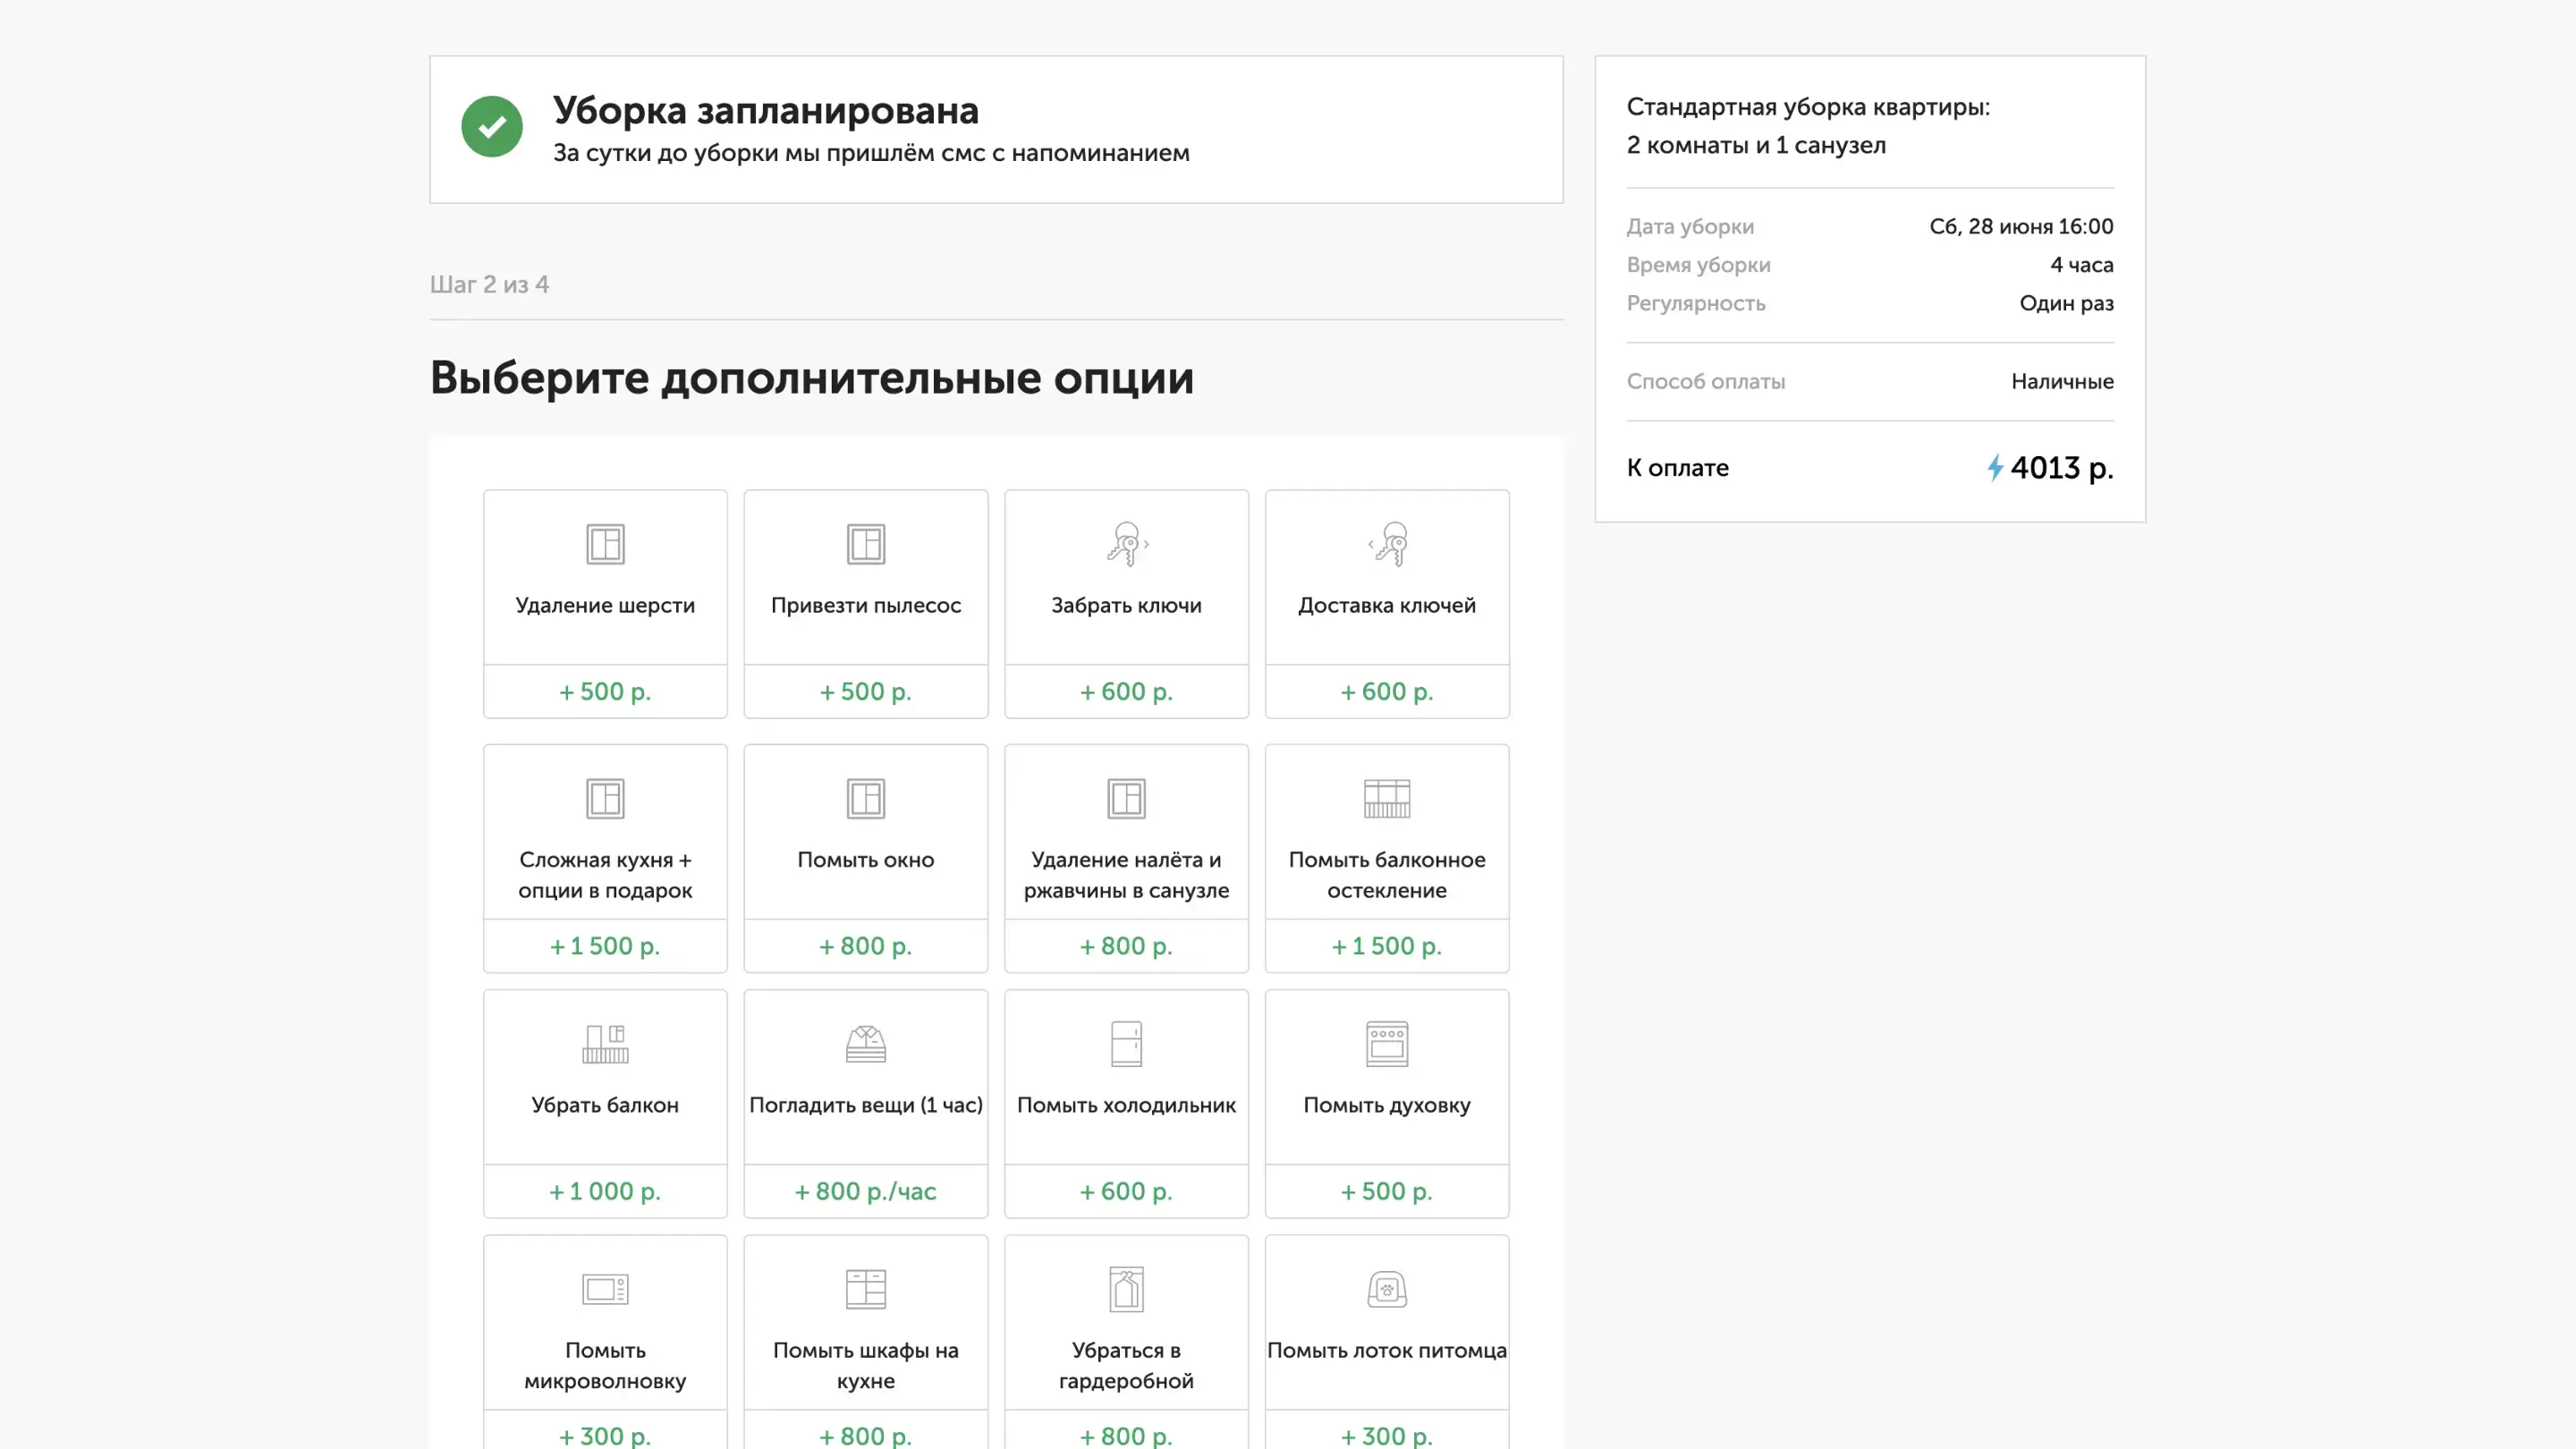Viewport: 2576px width, 1449px height.
Task: Select the Привезти пылесос icon
Action: 865,544
